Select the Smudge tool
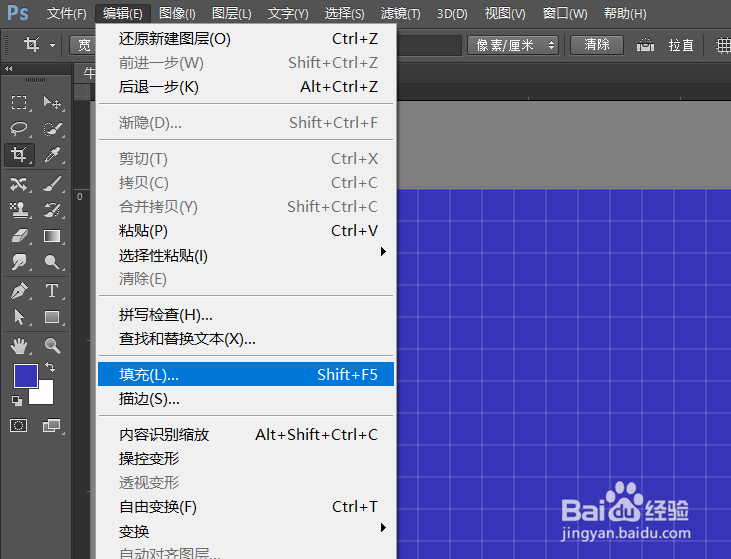 19,262
